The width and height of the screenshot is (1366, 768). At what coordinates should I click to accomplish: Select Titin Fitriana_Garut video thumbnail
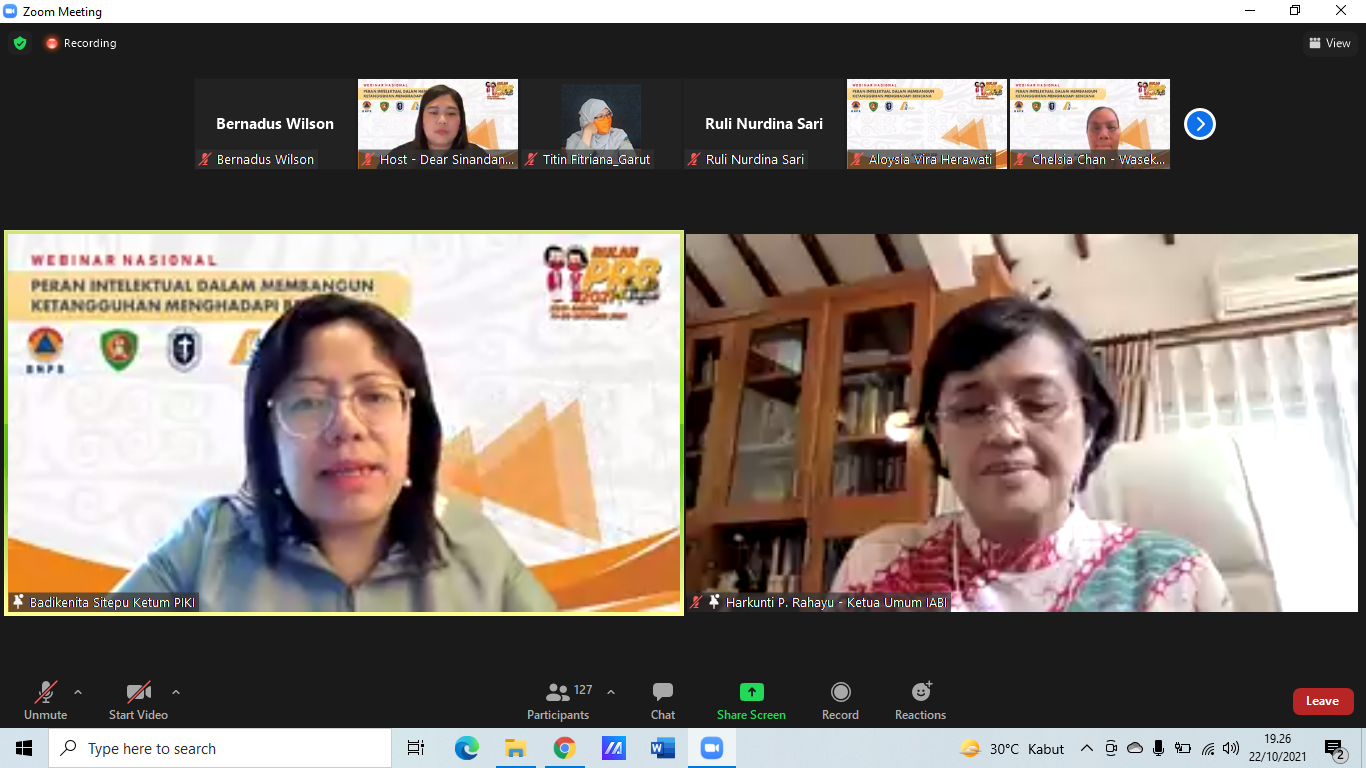(601, 124)
